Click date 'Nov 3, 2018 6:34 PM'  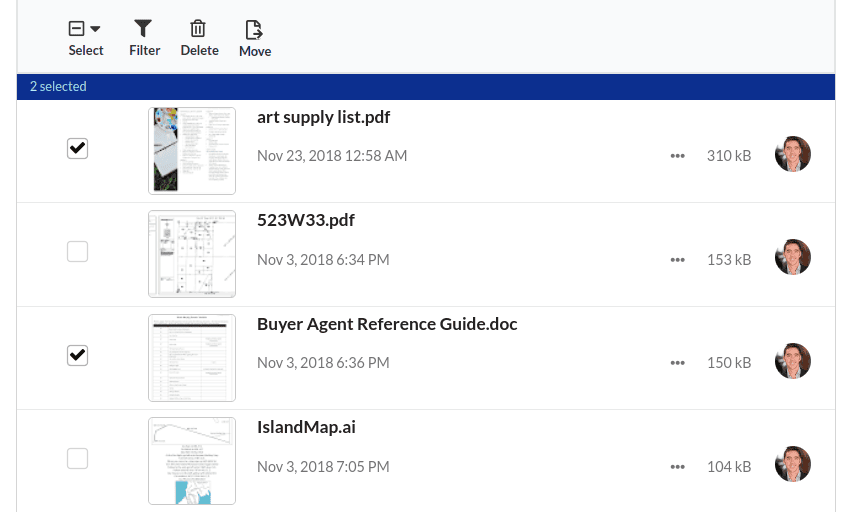click(x=323, y=260)
